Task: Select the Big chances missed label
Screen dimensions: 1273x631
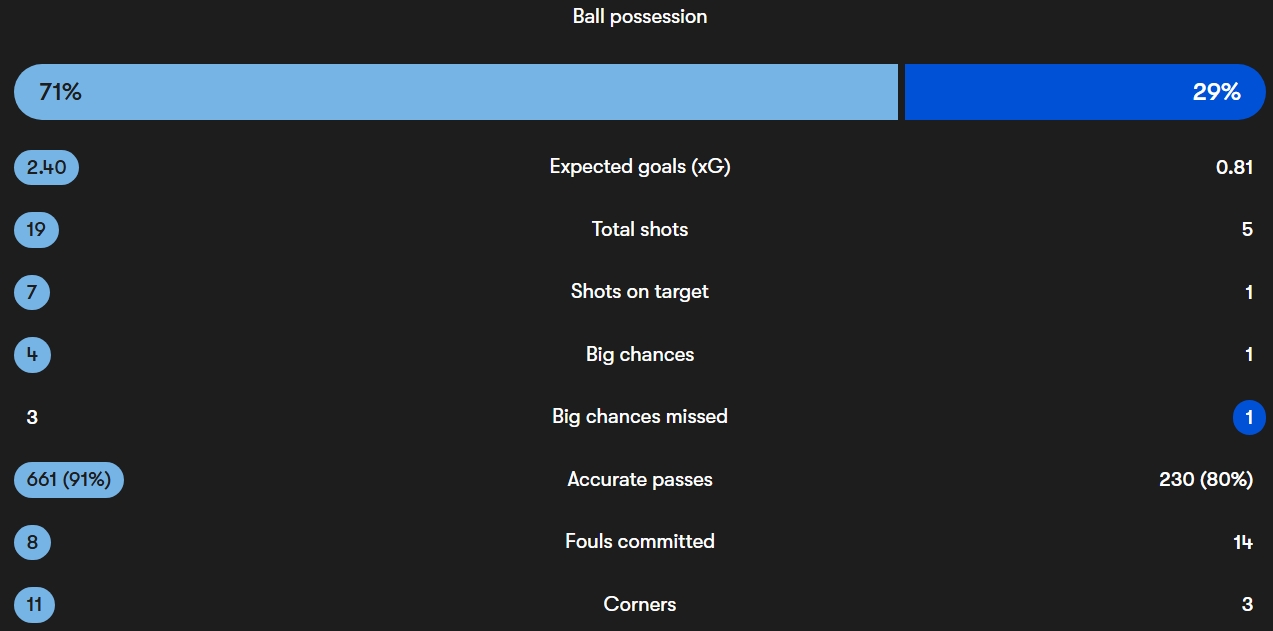Action: (x=640, y=417)
